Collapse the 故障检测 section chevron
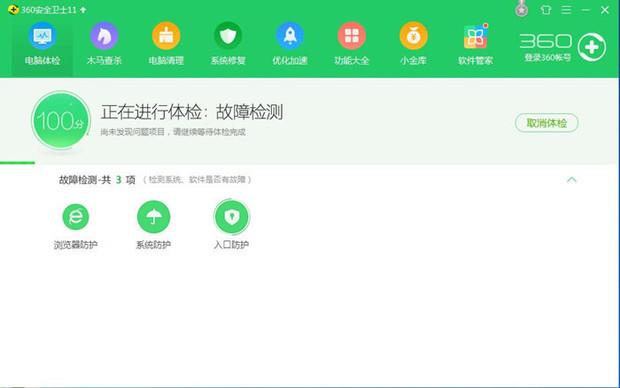This screenshot has width=620, height=388. [x=571, y=180]
